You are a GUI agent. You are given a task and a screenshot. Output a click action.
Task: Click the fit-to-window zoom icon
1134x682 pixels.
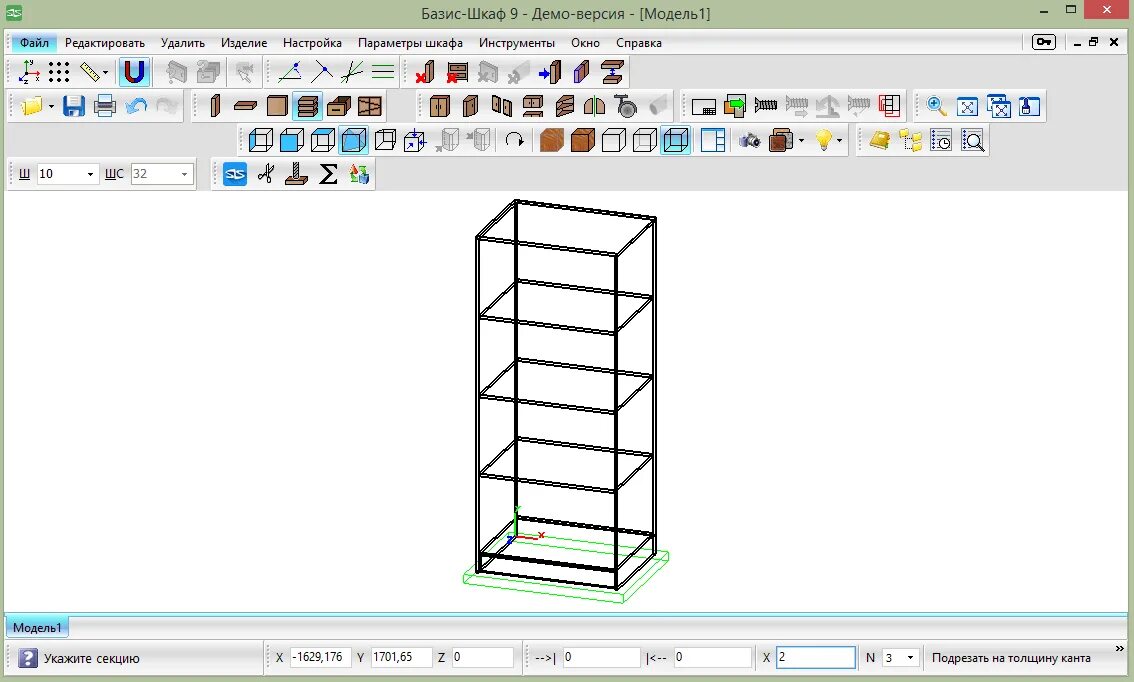click(x=967, y=106)
